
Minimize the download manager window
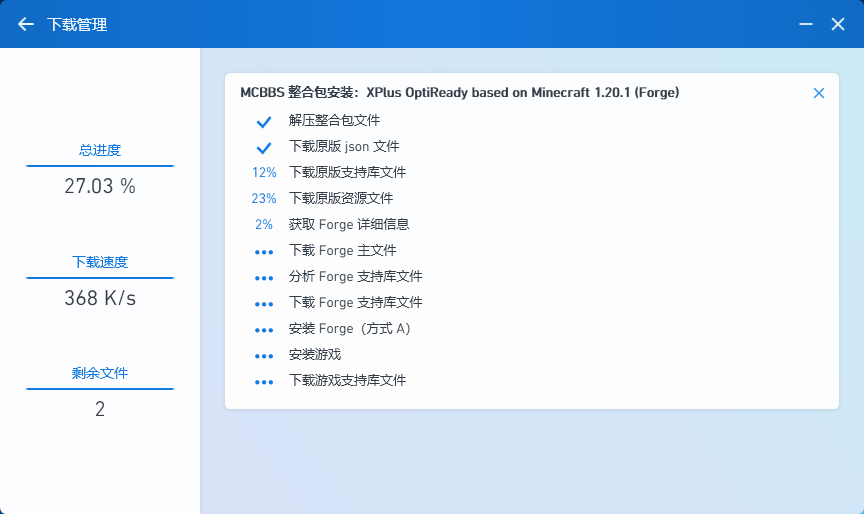click(805, 24)
